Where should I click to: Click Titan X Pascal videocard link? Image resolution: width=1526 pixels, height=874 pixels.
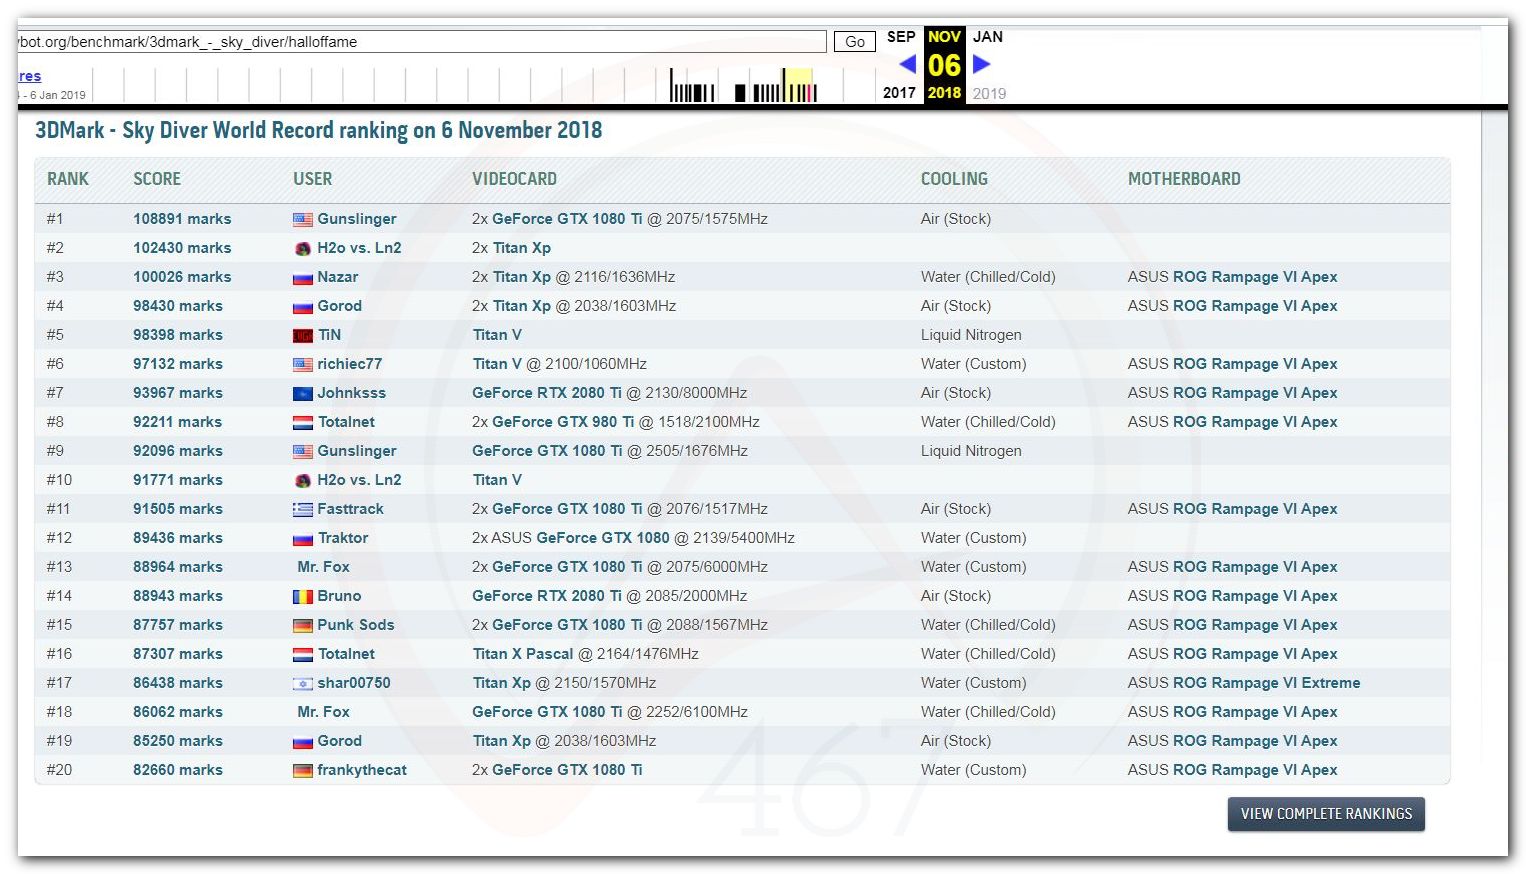pos(523,654)
